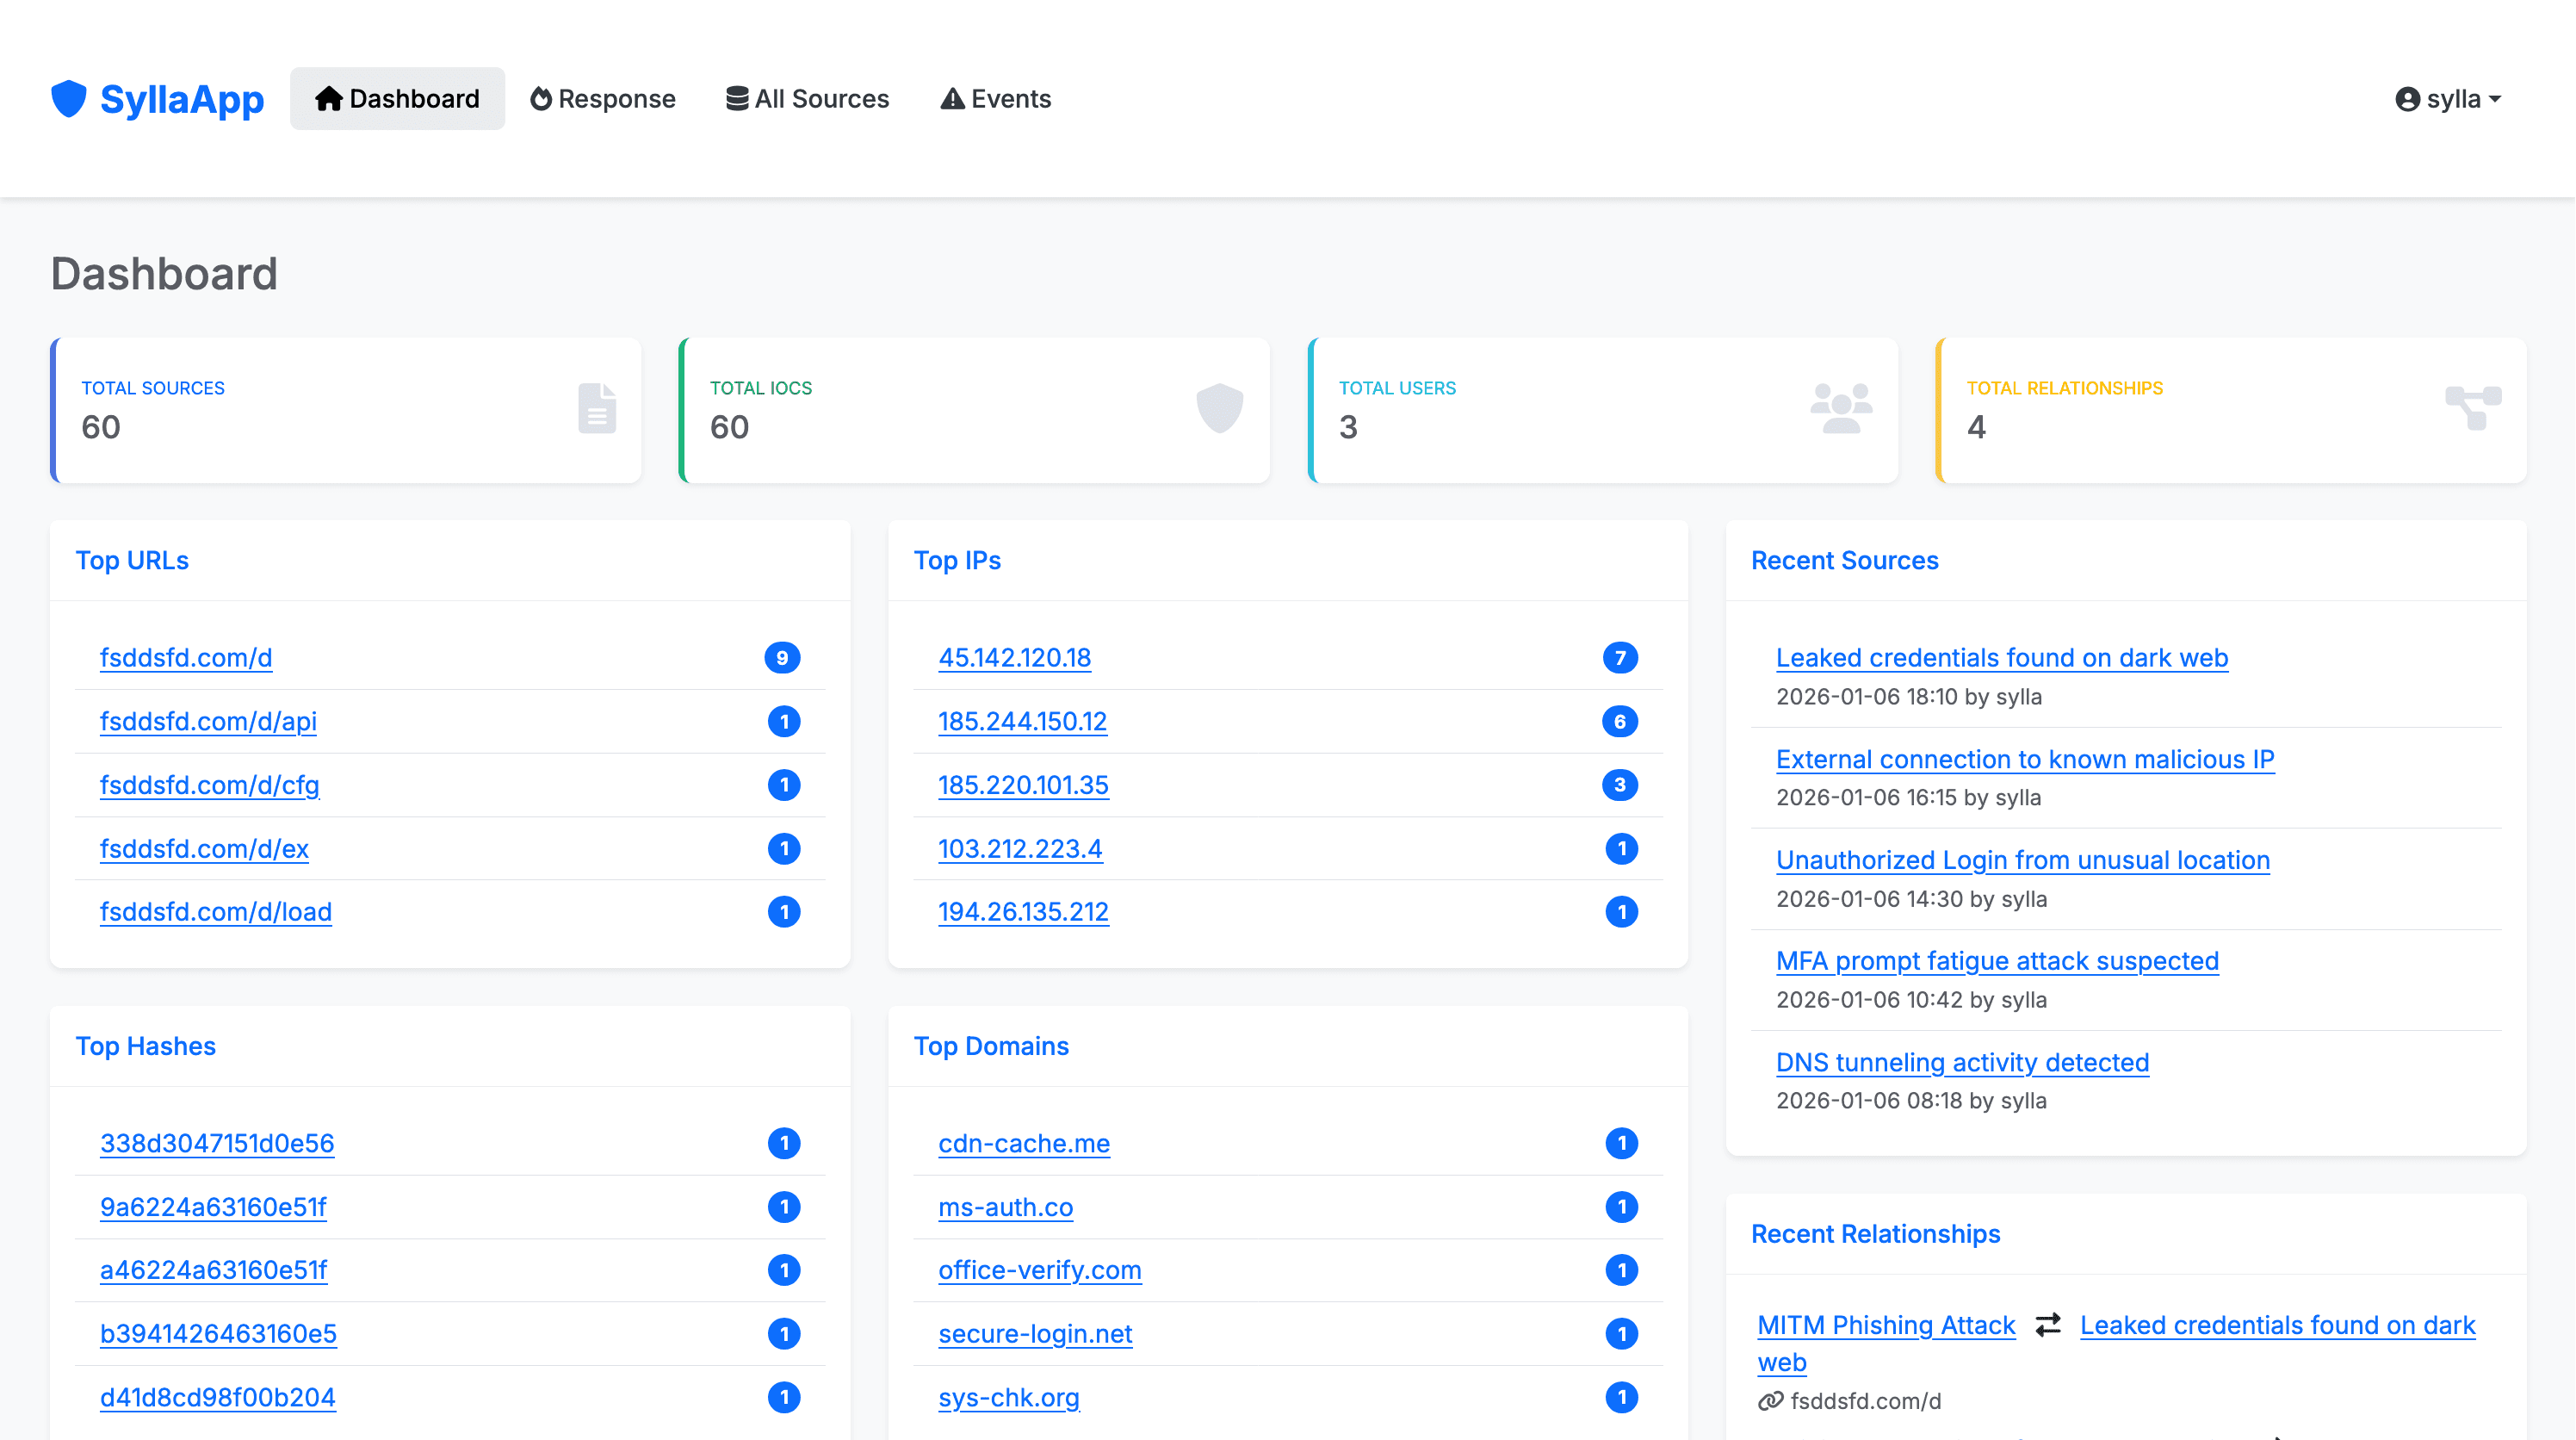Open the All Sources page

808,98
